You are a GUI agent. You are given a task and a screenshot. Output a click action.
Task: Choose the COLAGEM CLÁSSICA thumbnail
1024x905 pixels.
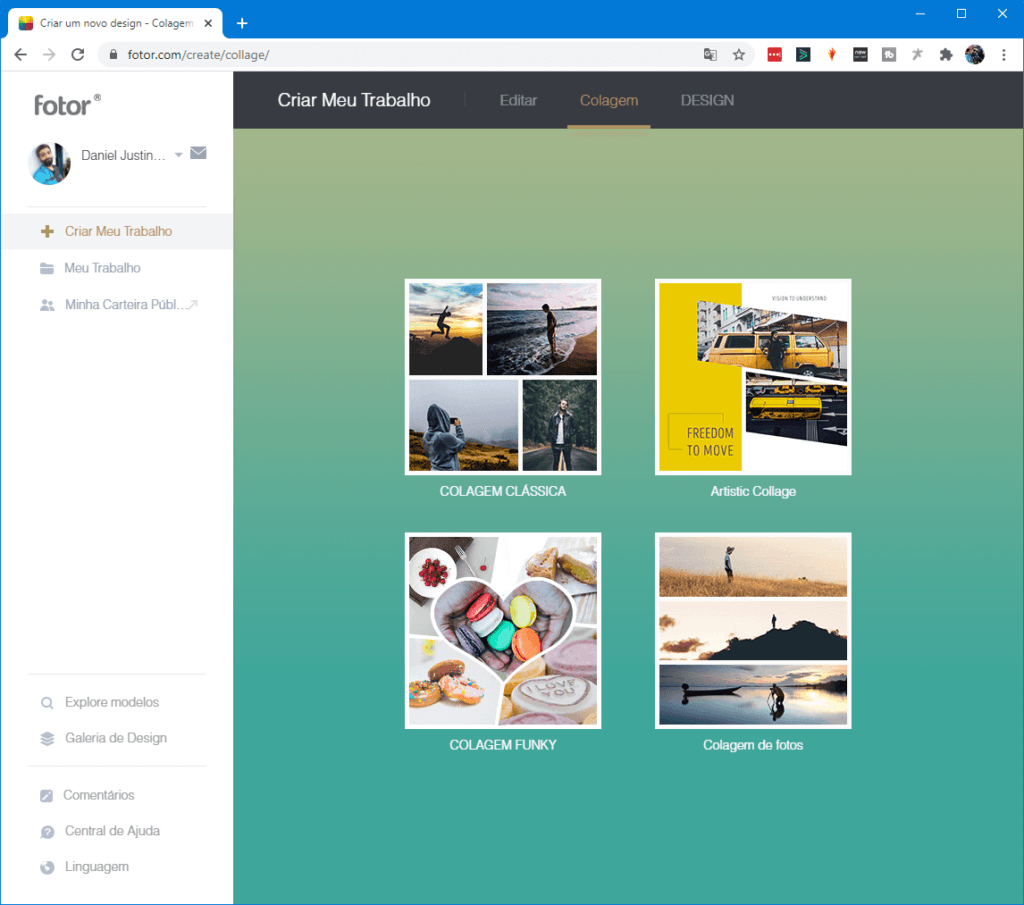tap(503, 377)
